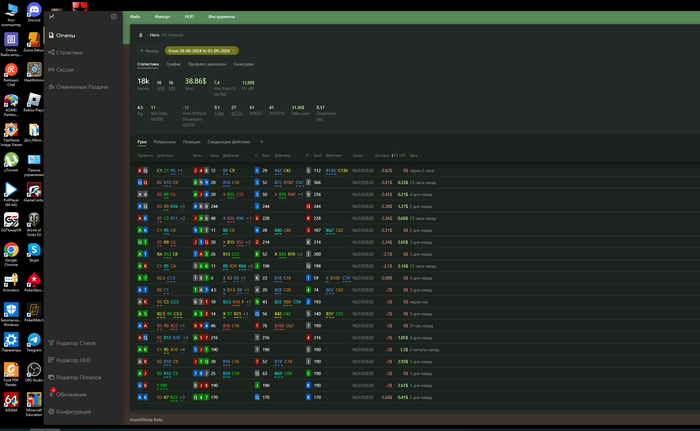This screenshot has height=431, width=700.
Task: Open the PotPlayer desktop icon
Action: click(11, 195)
